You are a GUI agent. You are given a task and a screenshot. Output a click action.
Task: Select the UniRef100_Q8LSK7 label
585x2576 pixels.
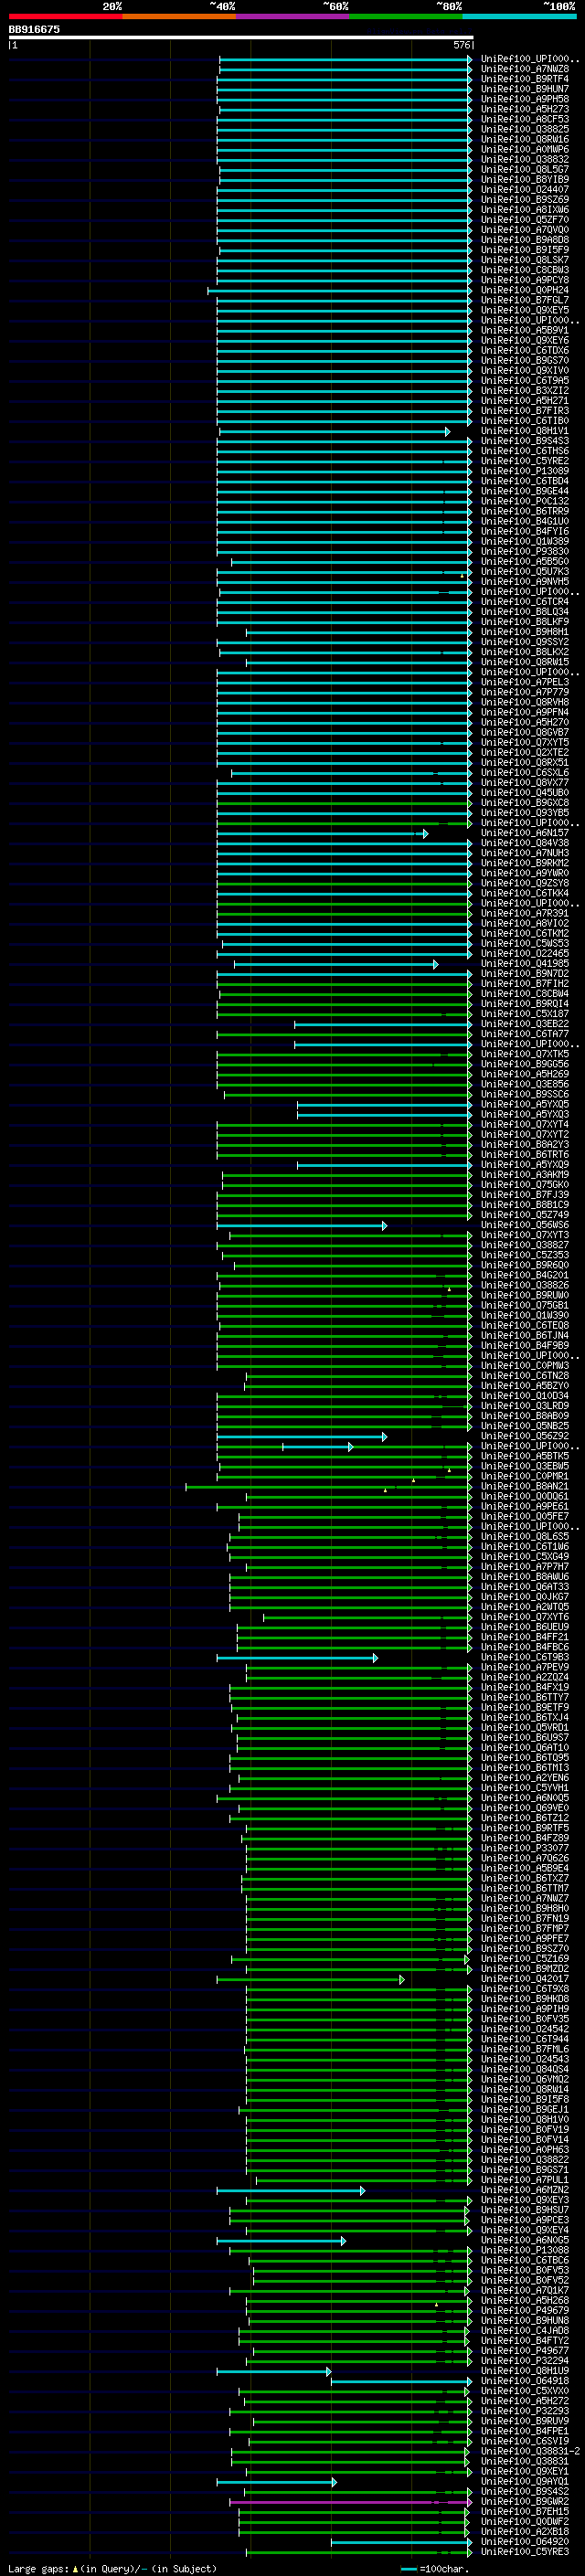525,260
